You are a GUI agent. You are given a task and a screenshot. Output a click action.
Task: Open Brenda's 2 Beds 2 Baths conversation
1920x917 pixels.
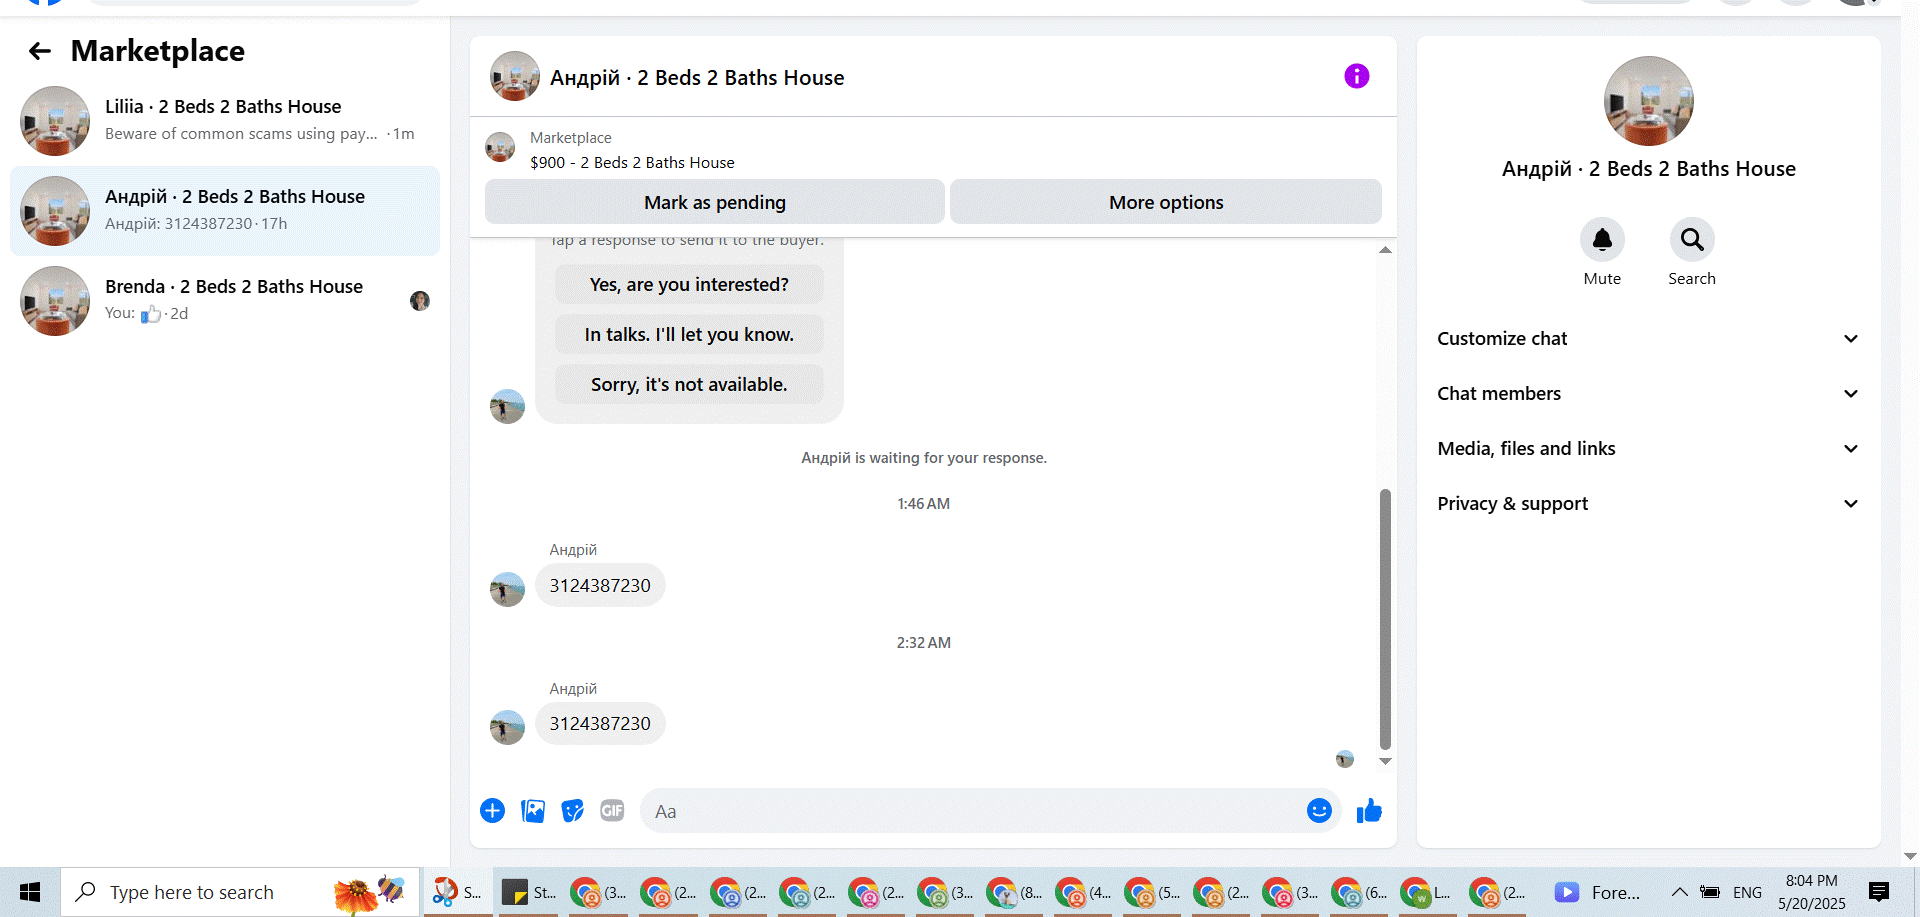(x=225, y=300)
